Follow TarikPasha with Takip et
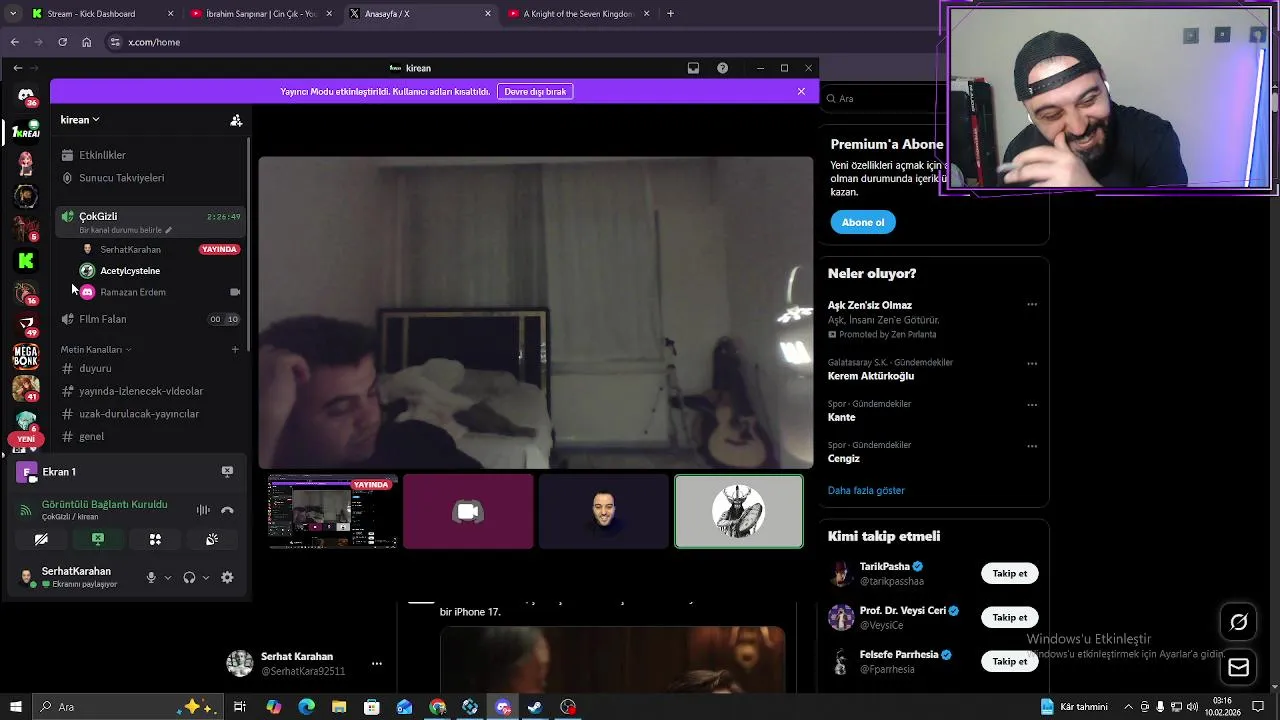This screenshot has height=720, width=1280. coord(1010,574)
